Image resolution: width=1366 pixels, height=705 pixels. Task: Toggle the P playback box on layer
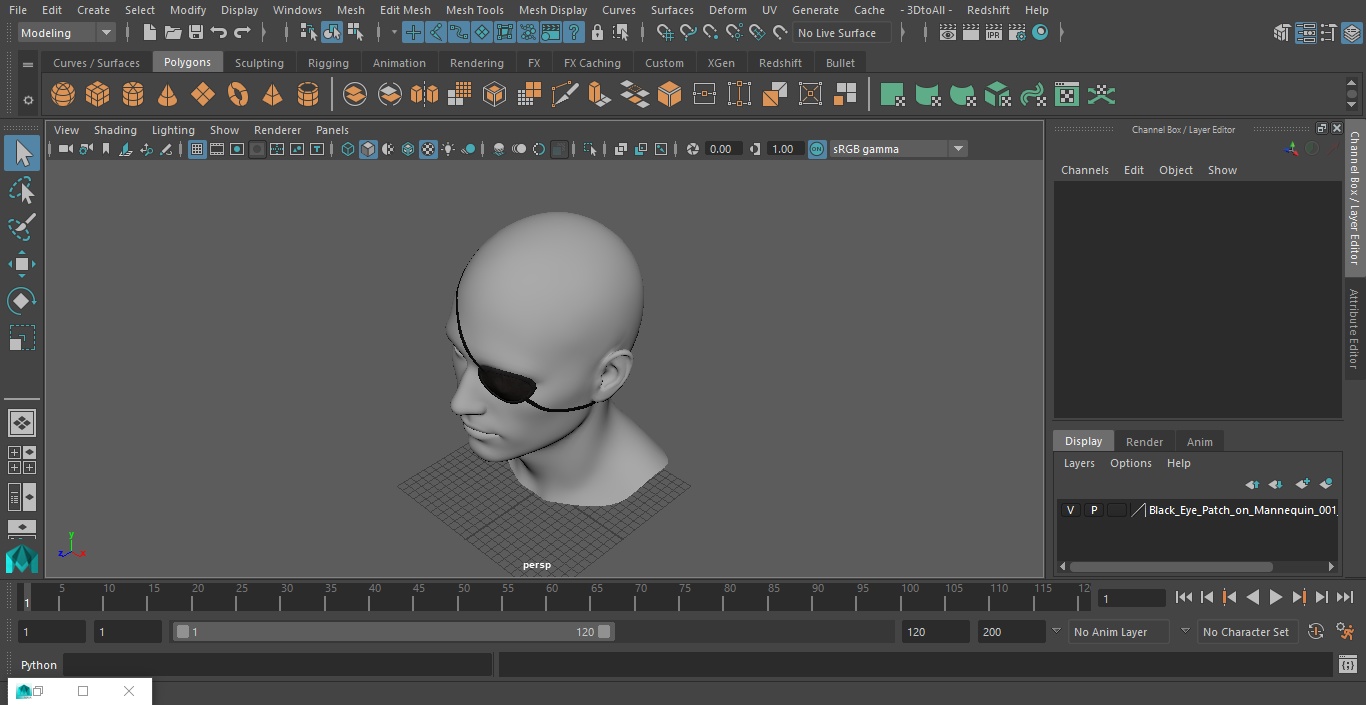(1094, 510)
